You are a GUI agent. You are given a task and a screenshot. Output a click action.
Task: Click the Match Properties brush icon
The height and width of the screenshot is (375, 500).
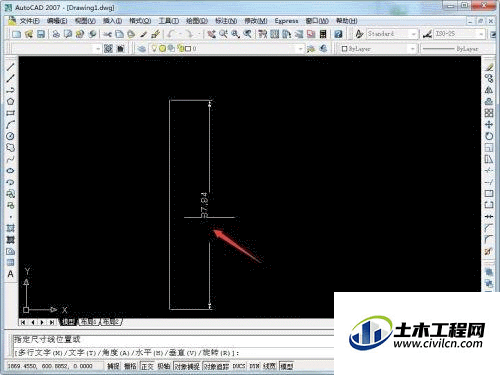(x=144, y=34)
